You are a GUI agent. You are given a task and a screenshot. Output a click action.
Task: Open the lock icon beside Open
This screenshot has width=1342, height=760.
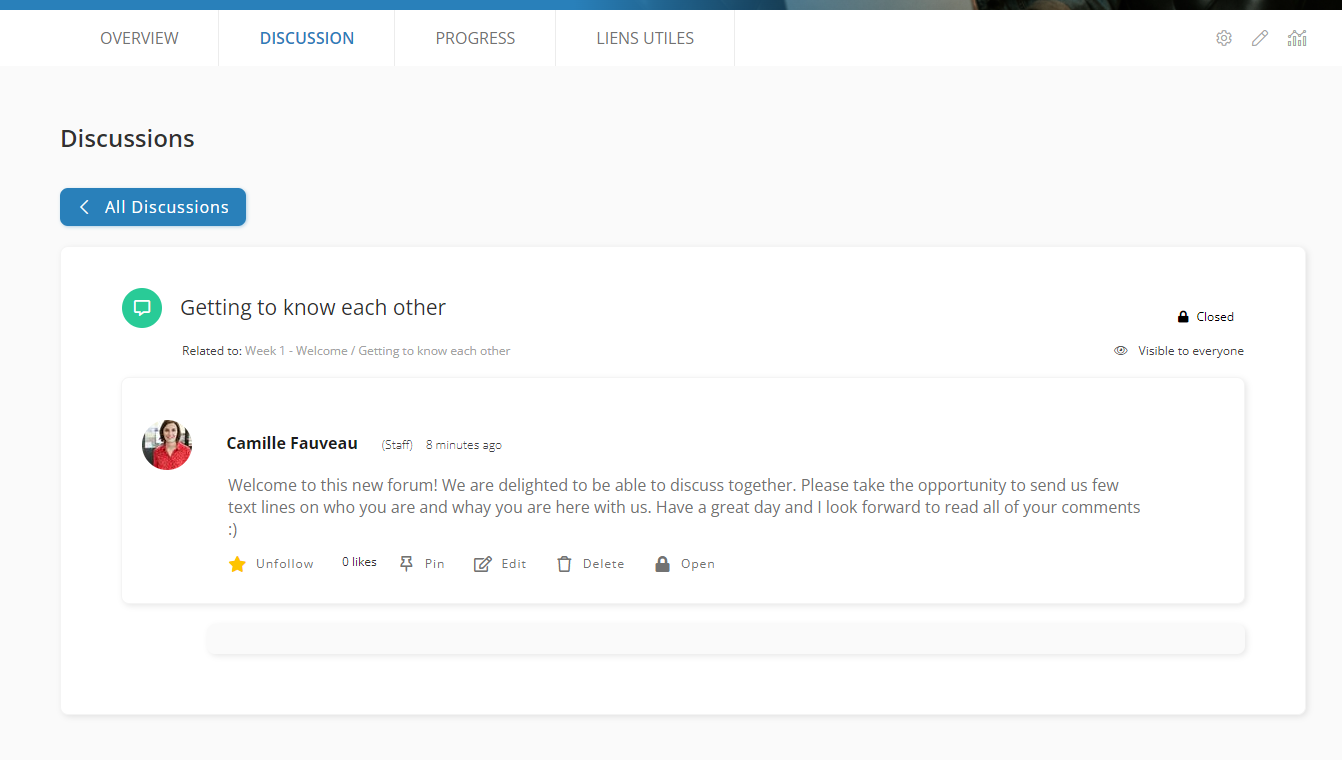tap(661, 563)
